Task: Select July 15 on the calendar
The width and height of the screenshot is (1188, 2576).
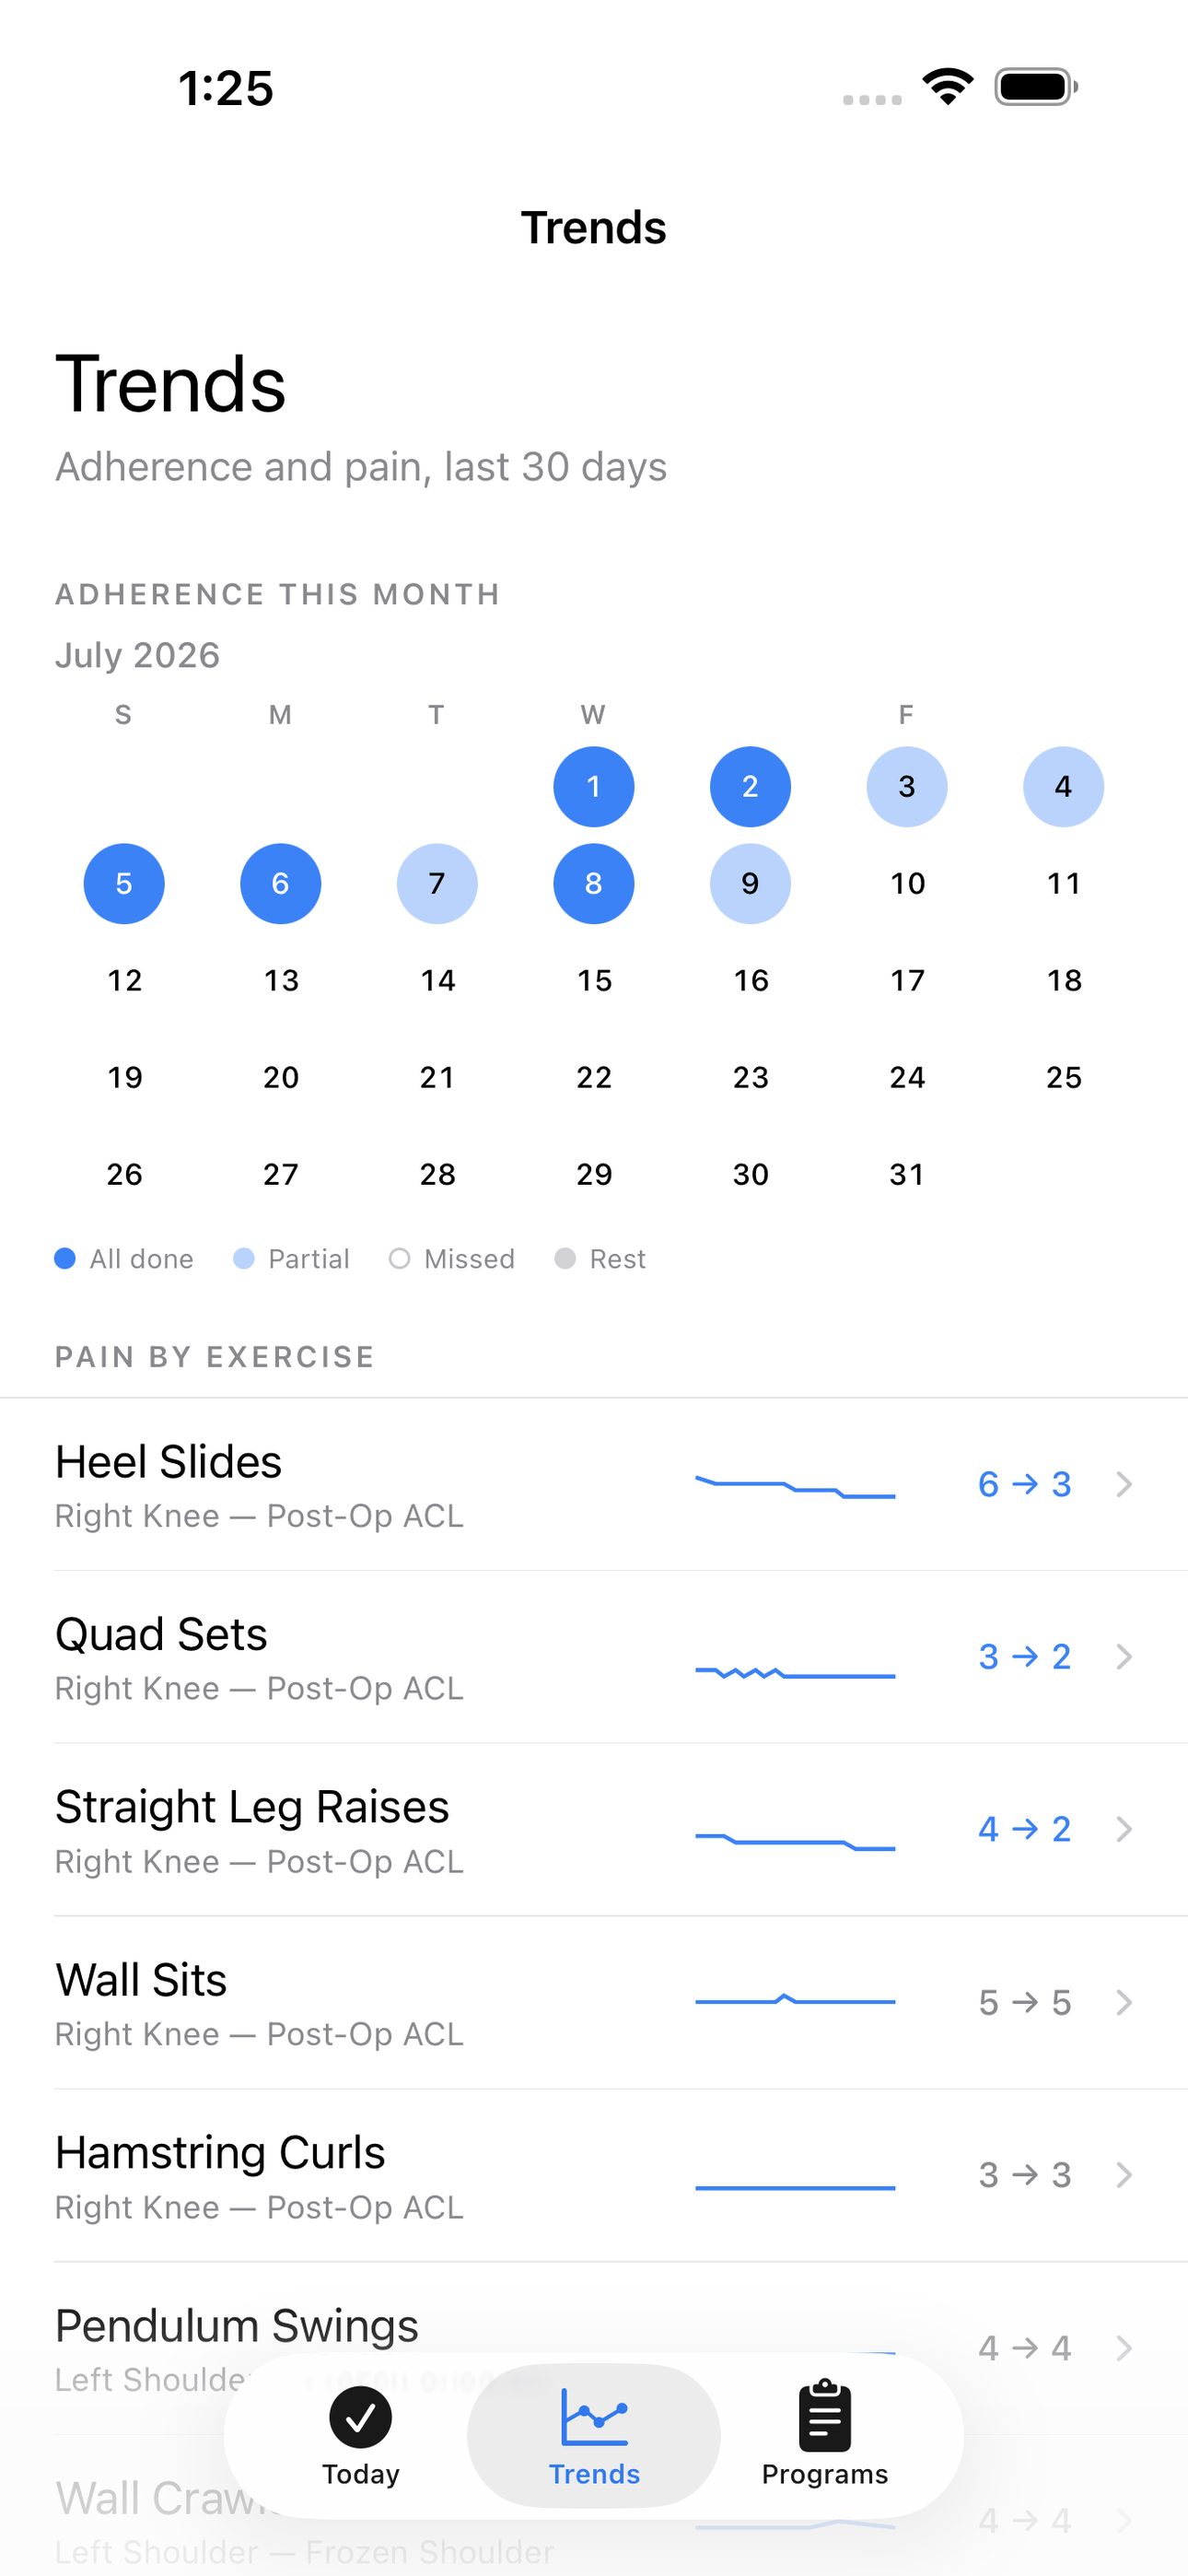Action: [x=594, y=981]
